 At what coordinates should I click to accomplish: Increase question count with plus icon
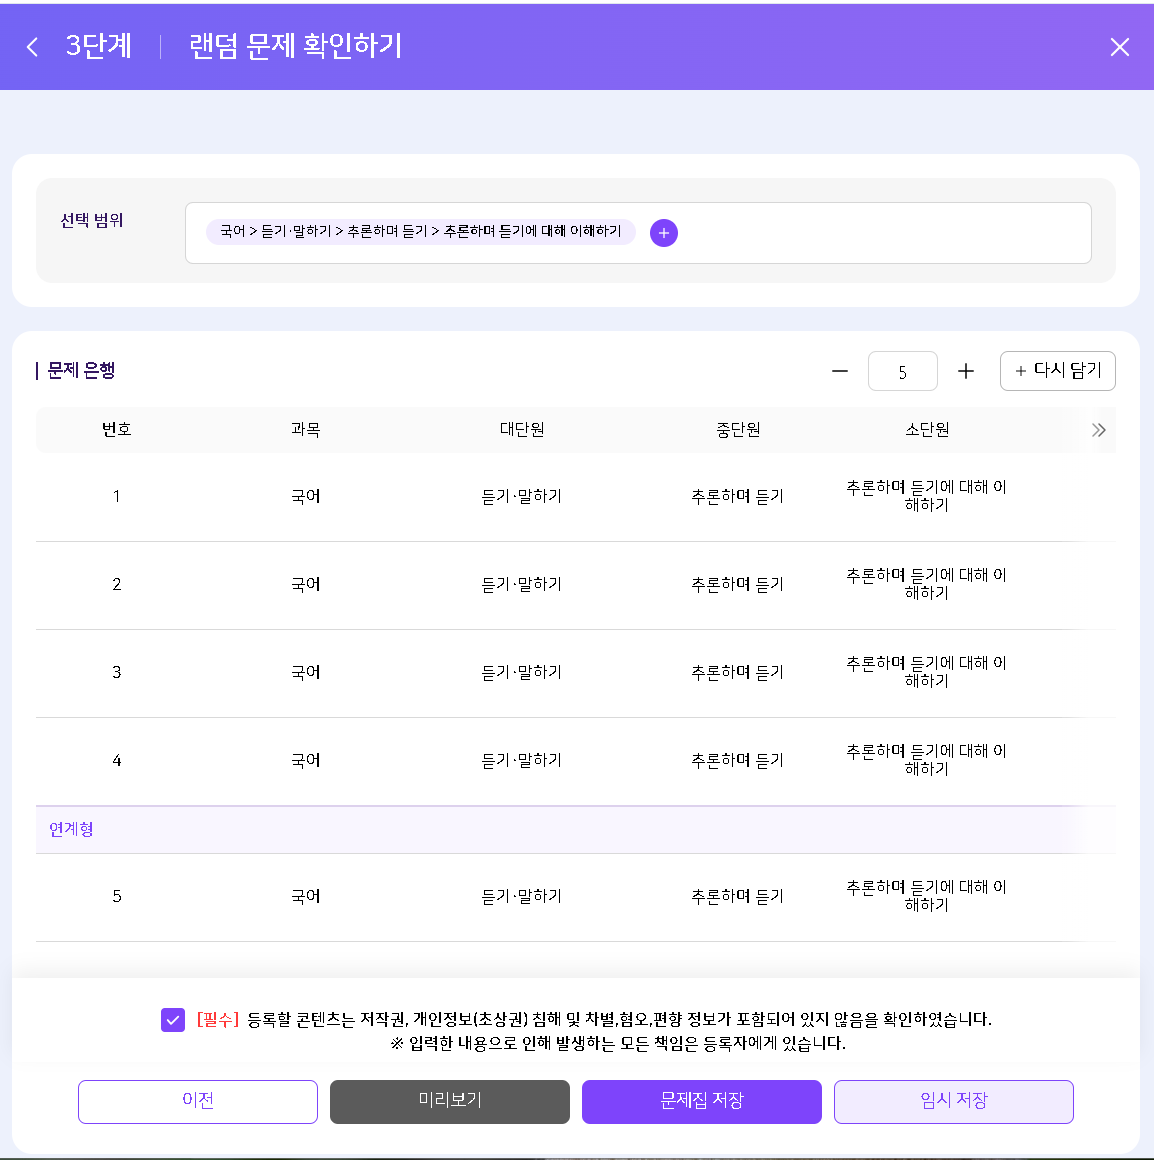coord(965,371)
